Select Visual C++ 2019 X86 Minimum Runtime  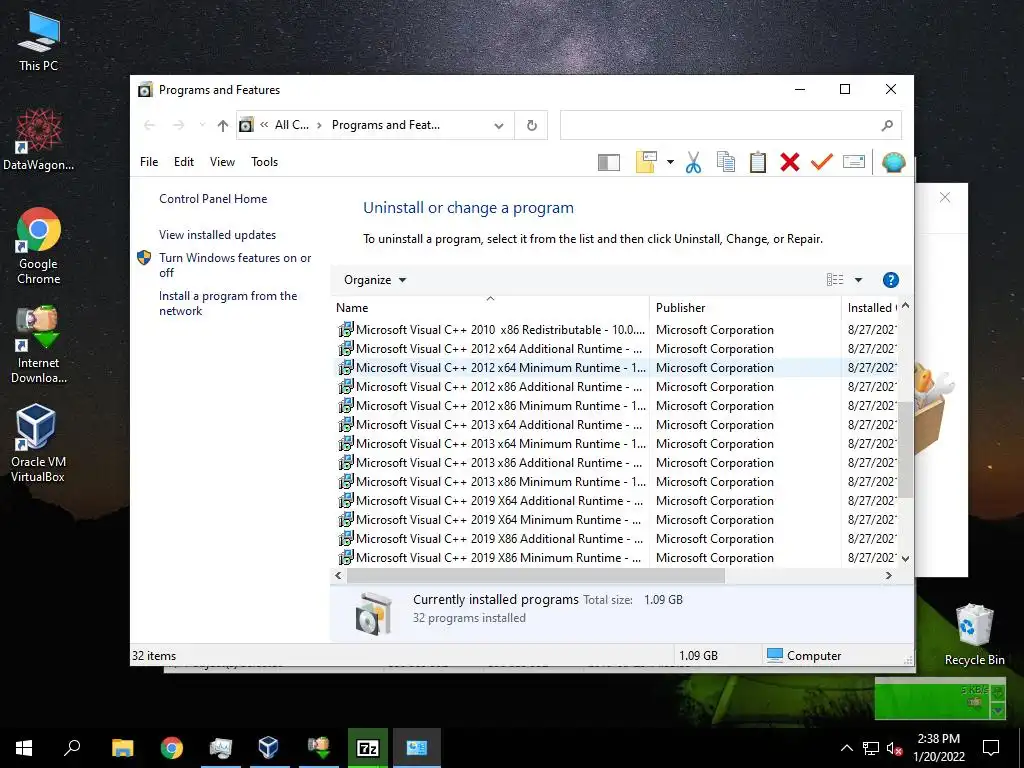point(617,558)
